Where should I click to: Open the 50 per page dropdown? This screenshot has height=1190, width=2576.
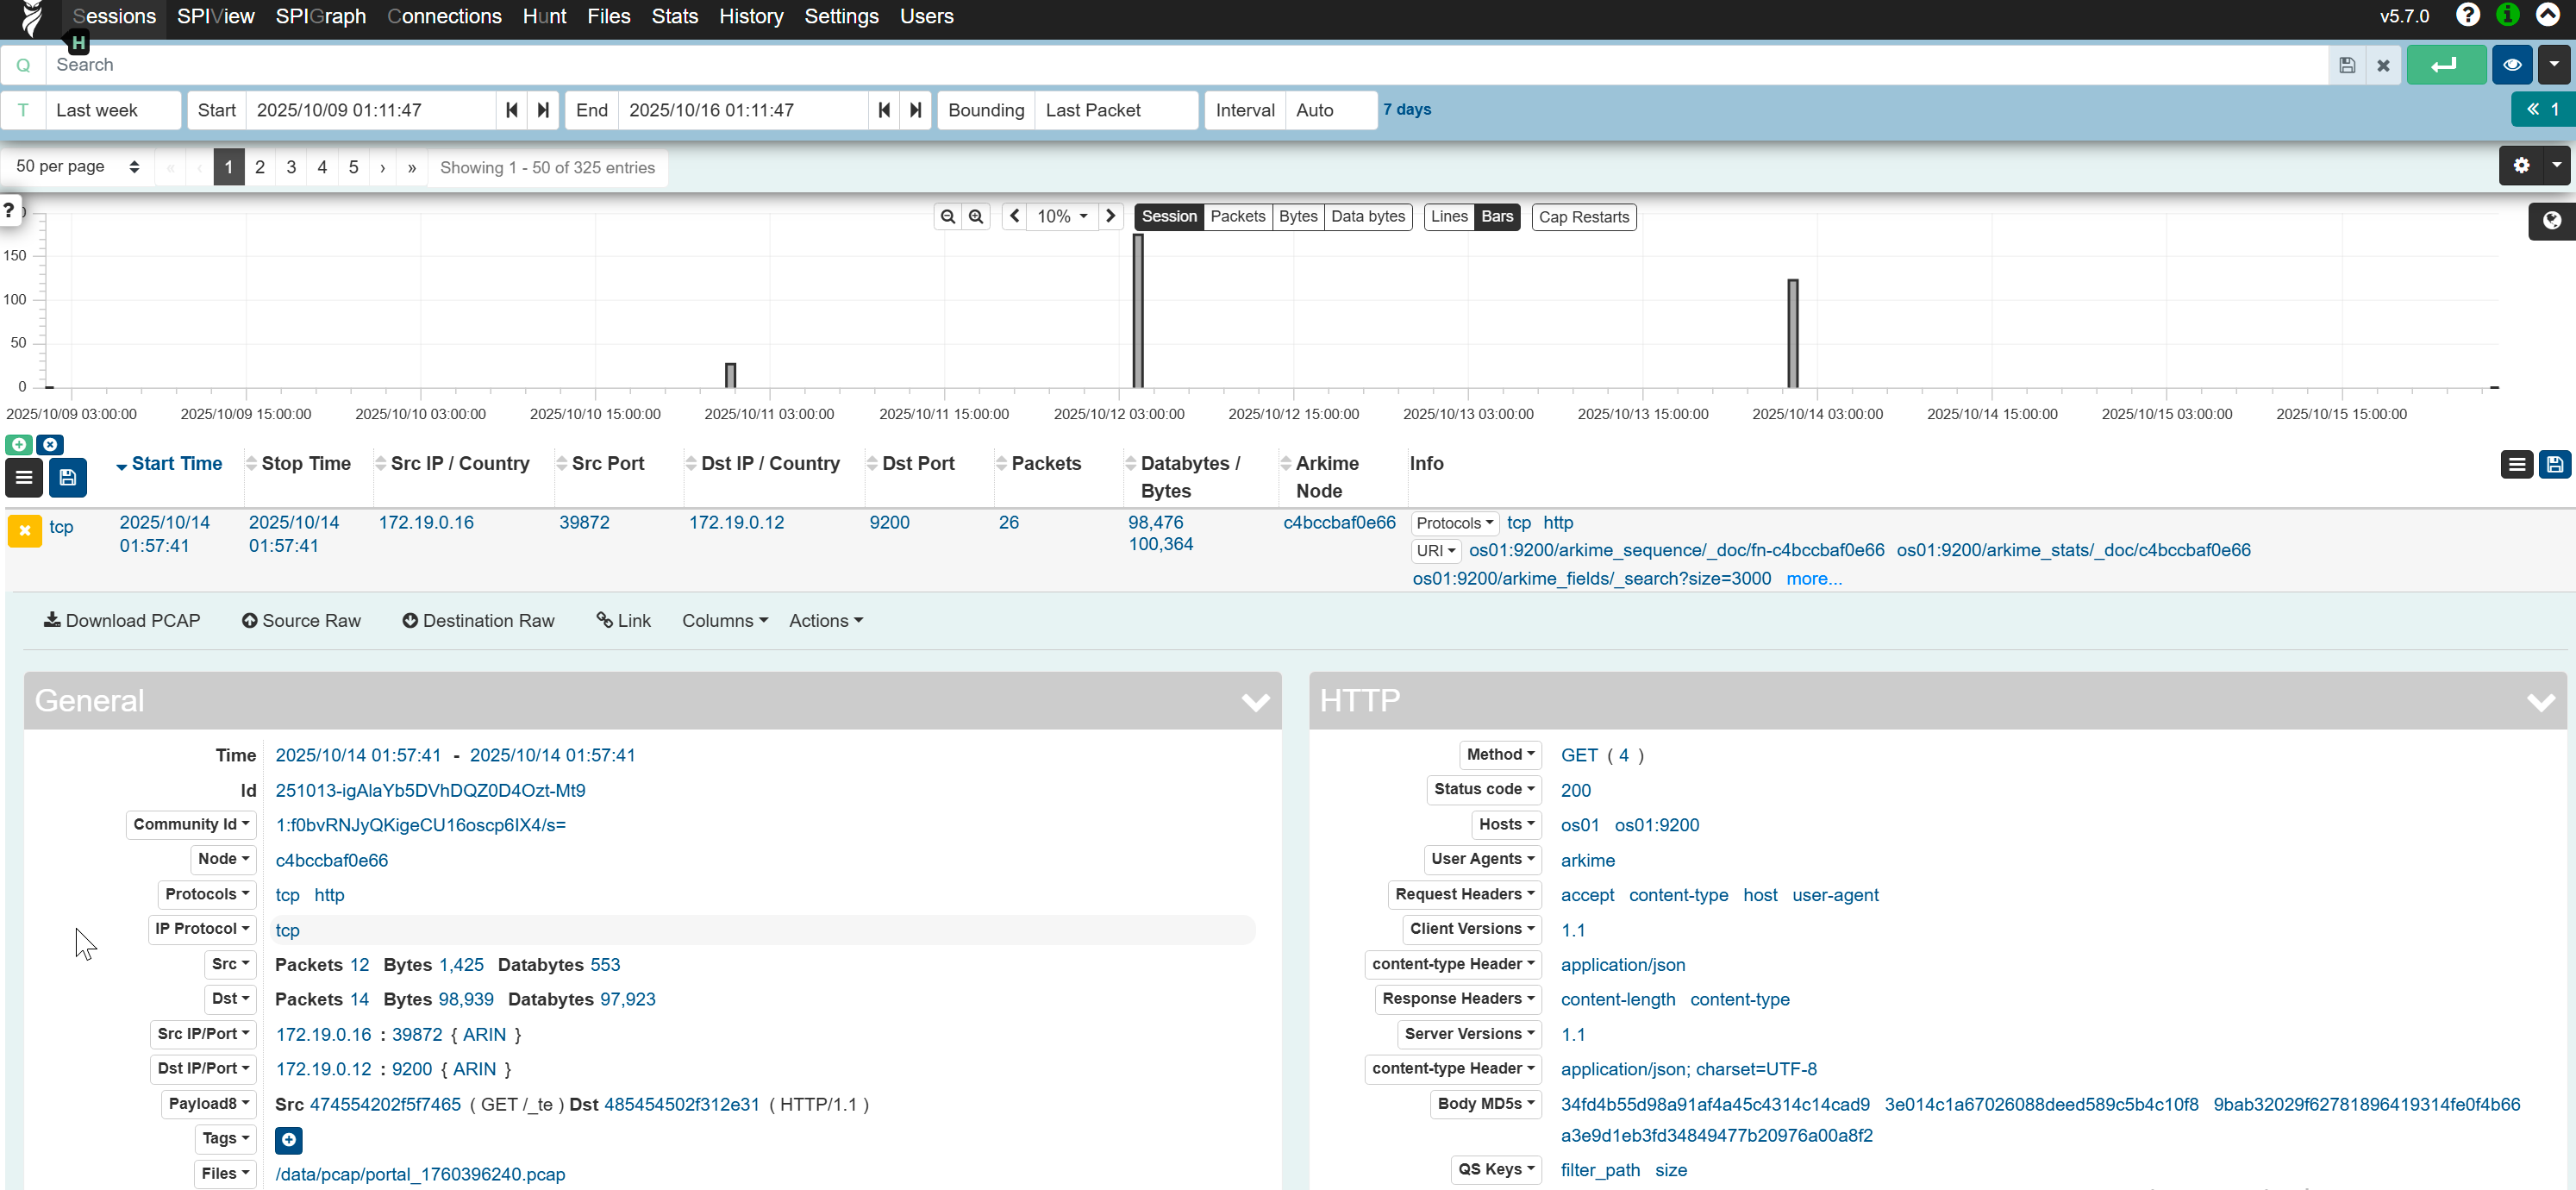pyautogui.click(x=75, y=166)
